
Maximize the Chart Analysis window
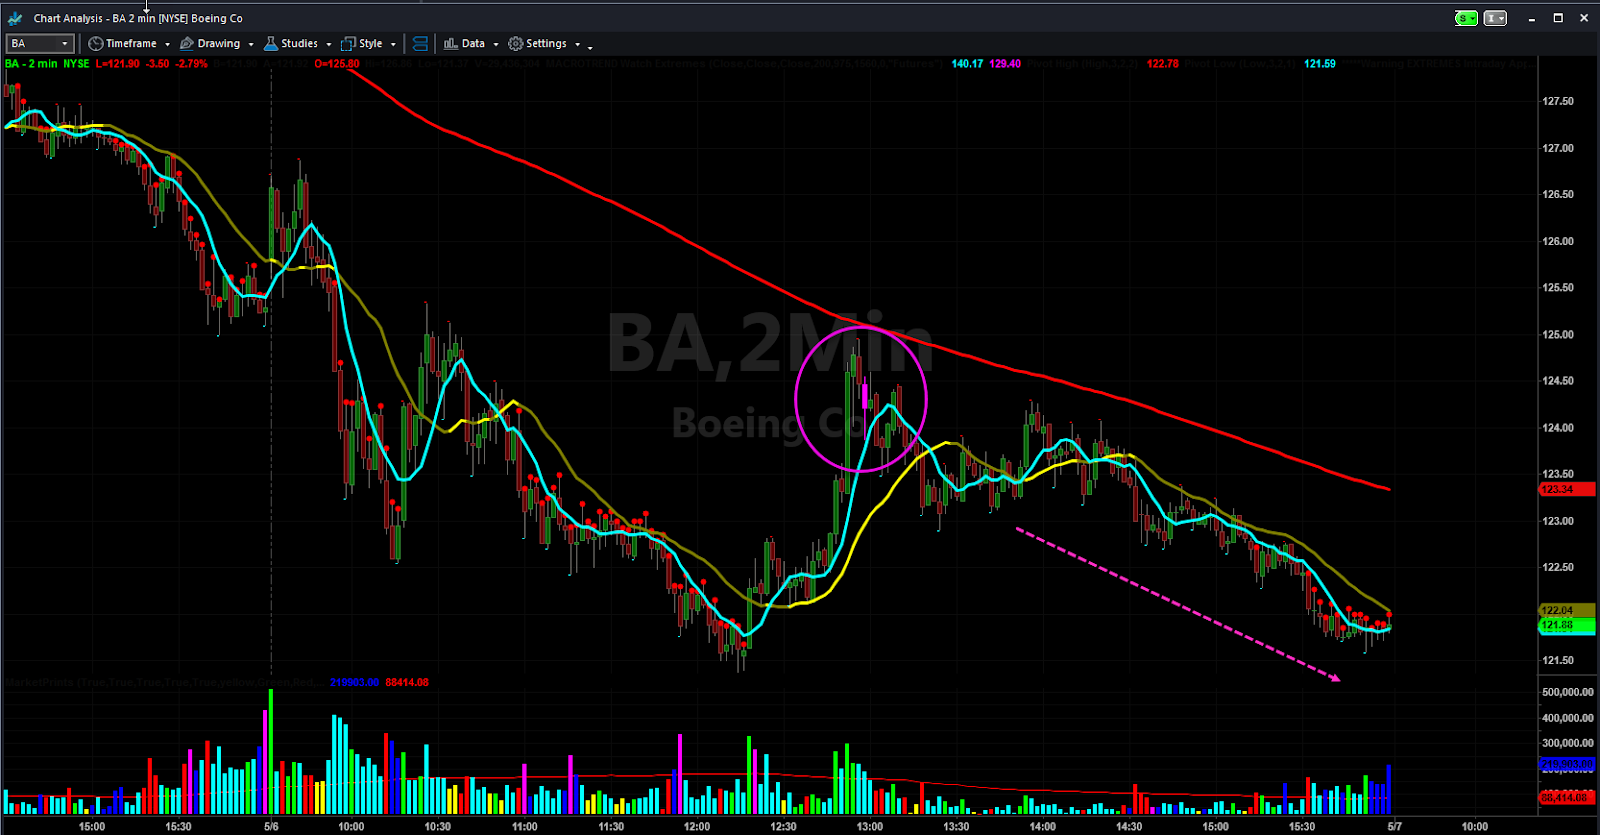[1558, 18]
